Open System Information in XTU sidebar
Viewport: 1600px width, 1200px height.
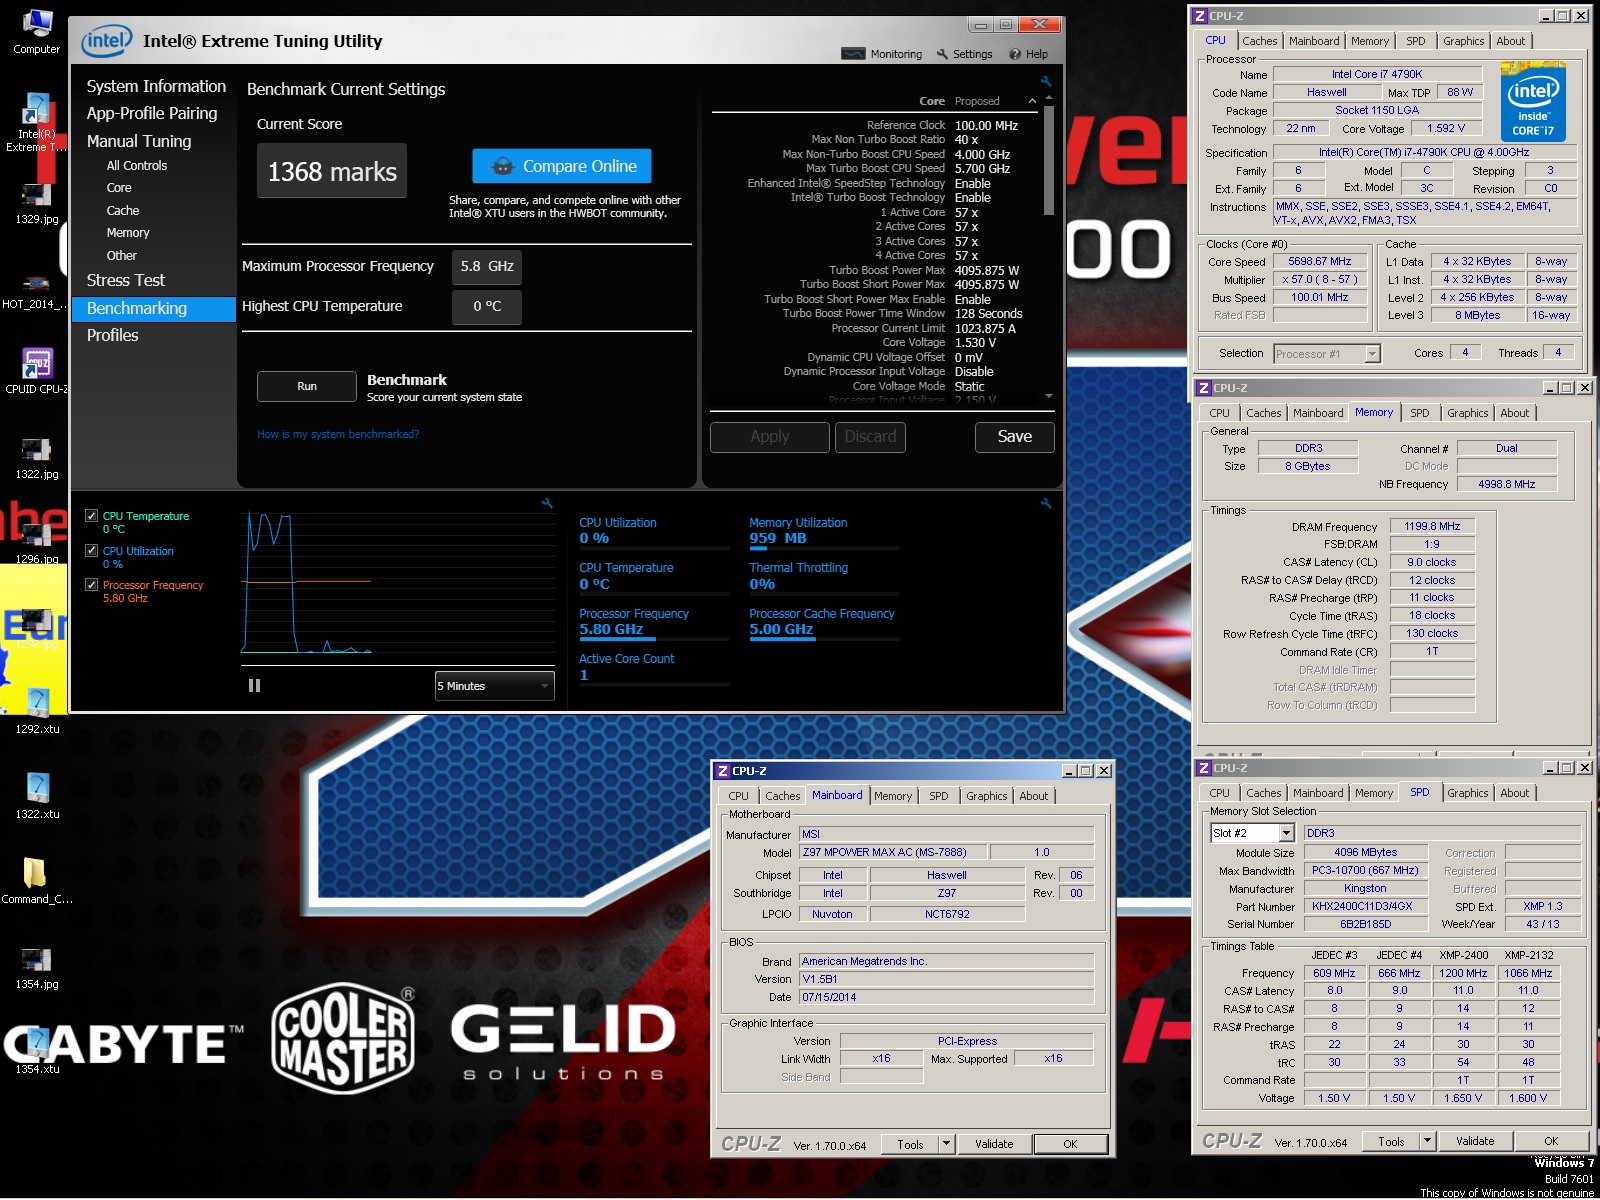156,86
